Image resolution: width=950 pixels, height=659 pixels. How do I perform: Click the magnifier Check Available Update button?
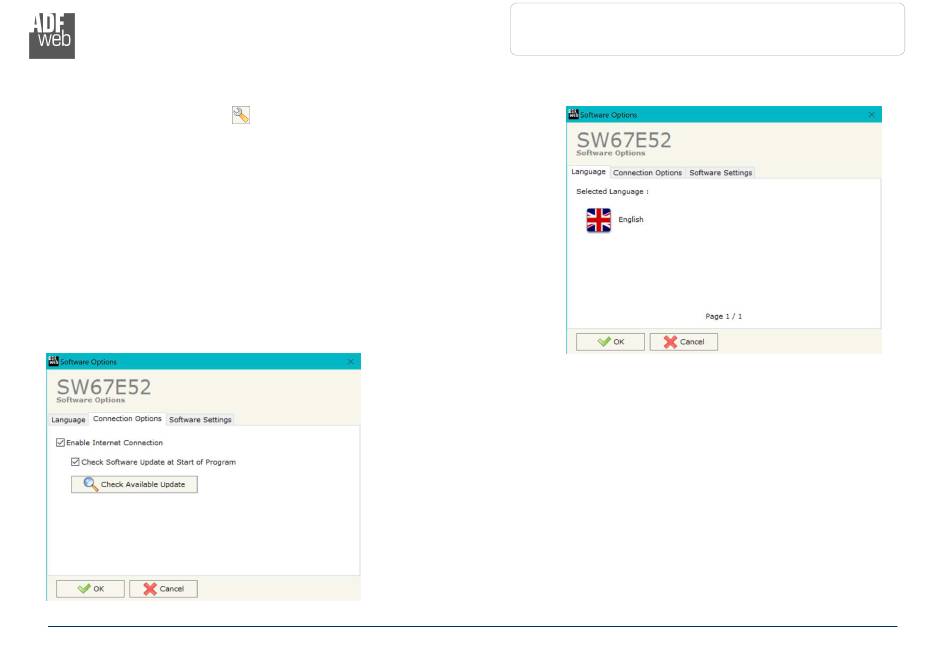pos(134,484)
